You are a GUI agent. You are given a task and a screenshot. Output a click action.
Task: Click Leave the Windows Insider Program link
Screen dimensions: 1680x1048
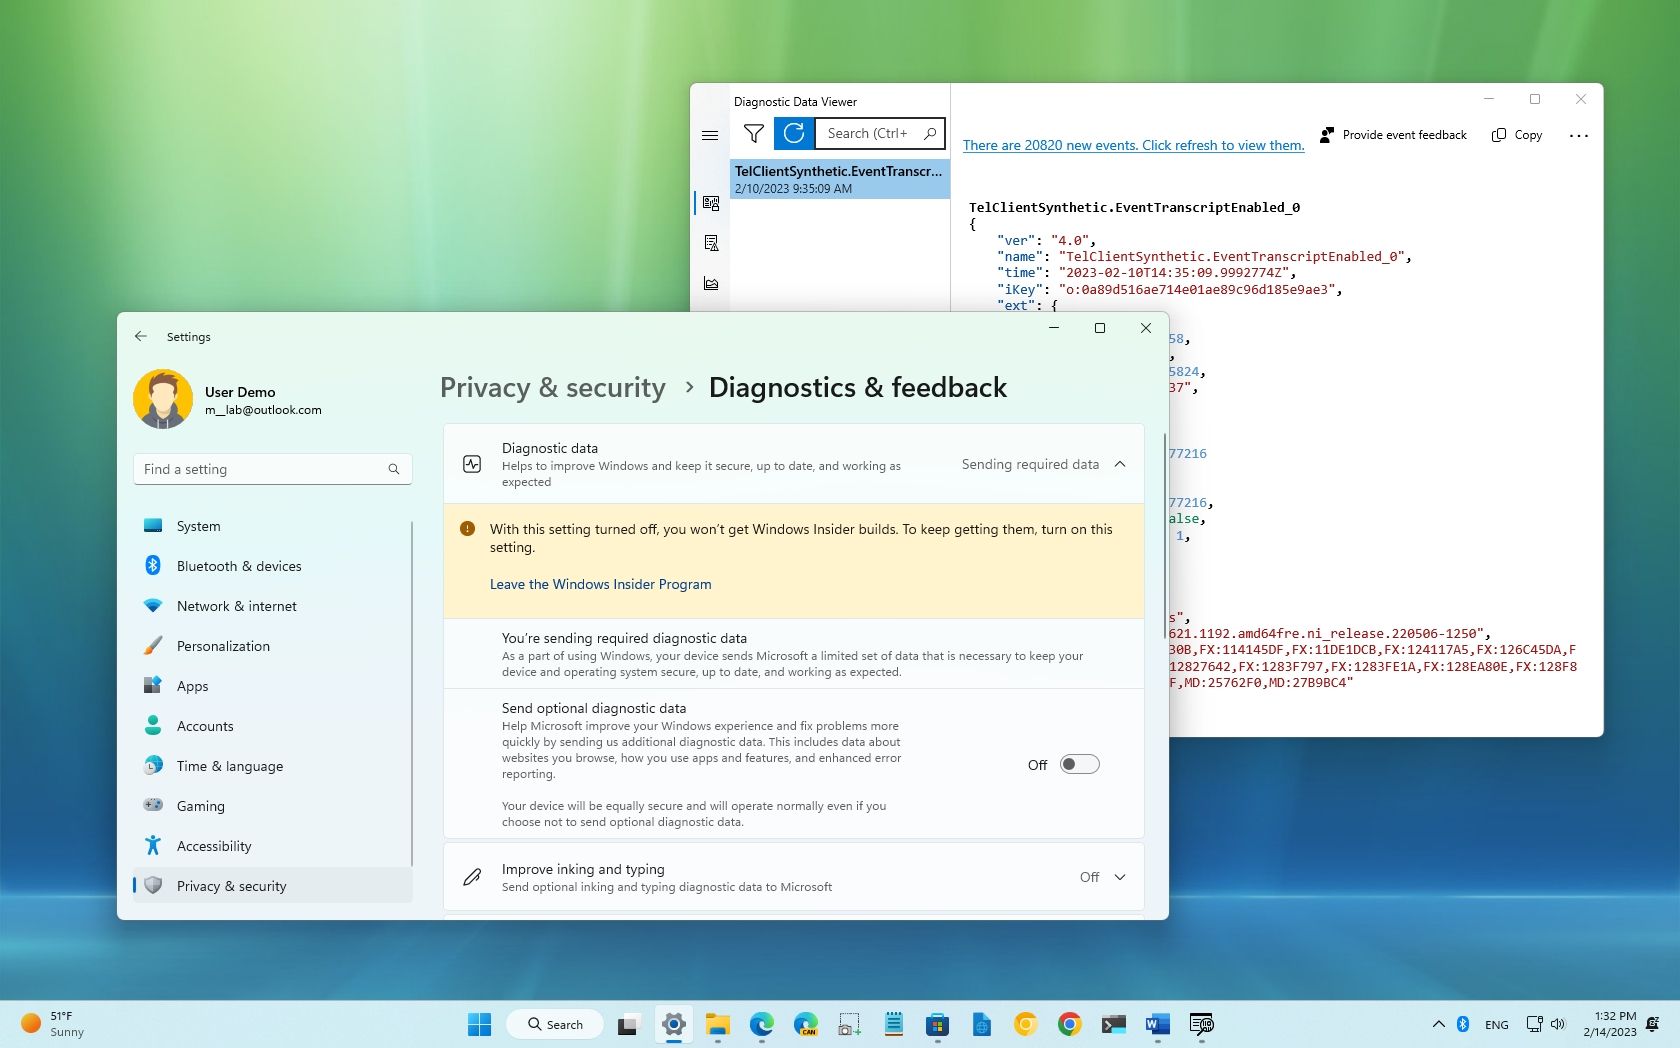pyautogui.click(x=600, y=584)
